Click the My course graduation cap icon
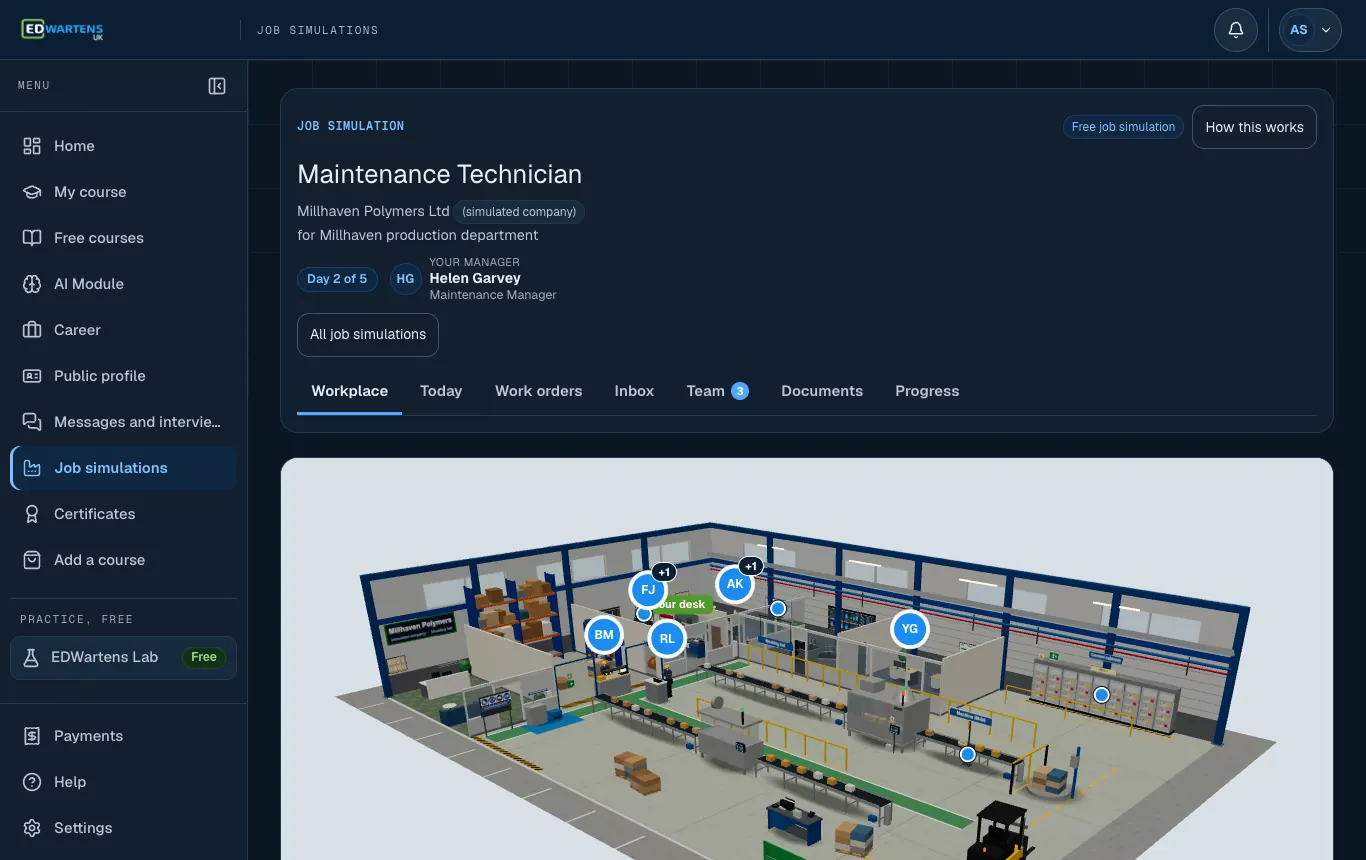The width and height of the screenshot is (1366, 860). pos(32,192)
